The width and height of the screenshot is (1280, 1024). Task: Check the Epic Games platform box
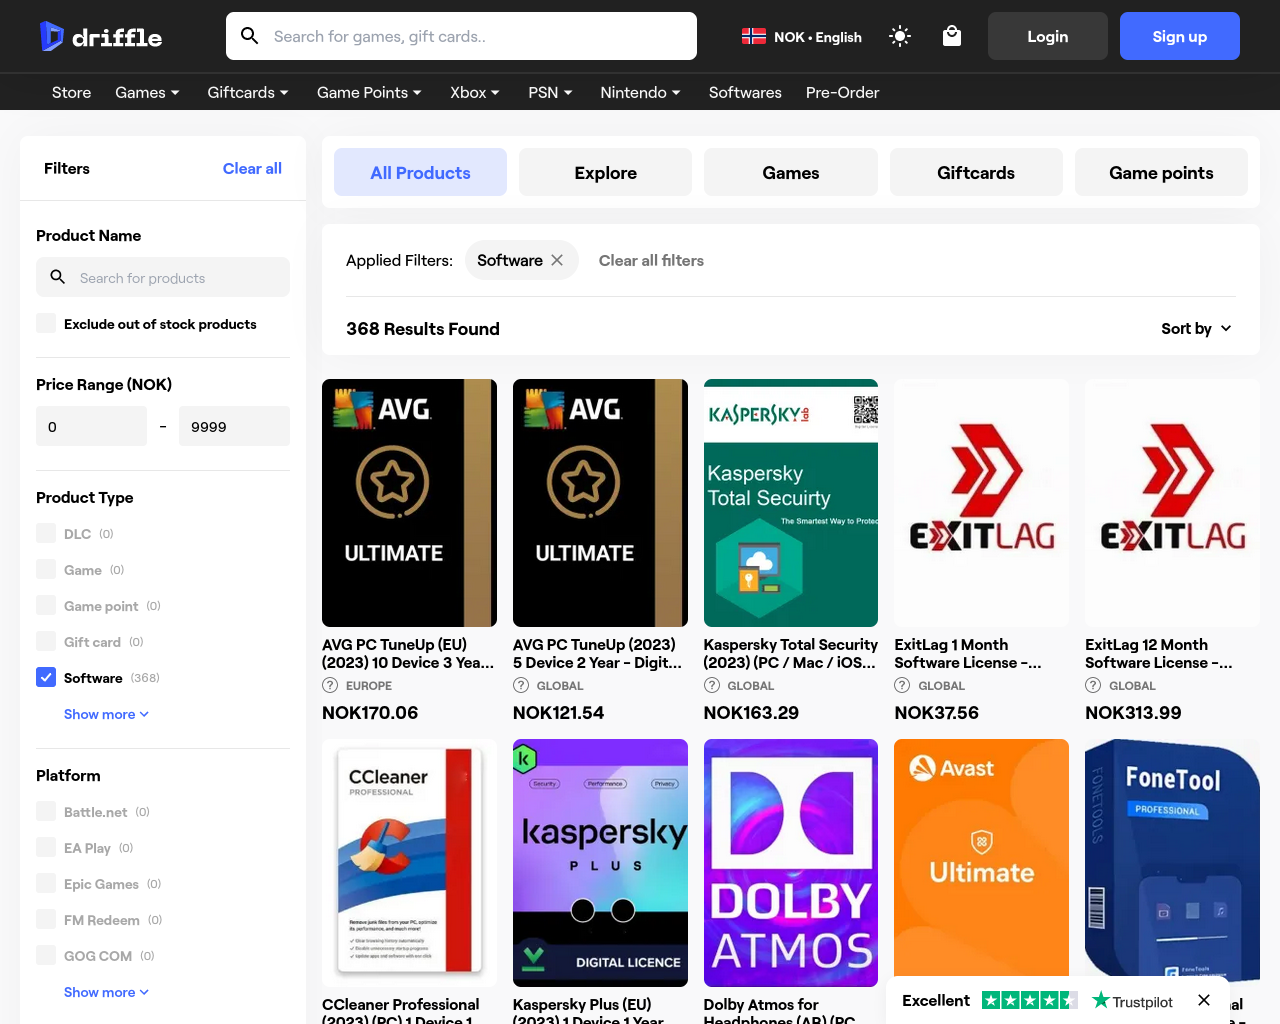[46, 883]
